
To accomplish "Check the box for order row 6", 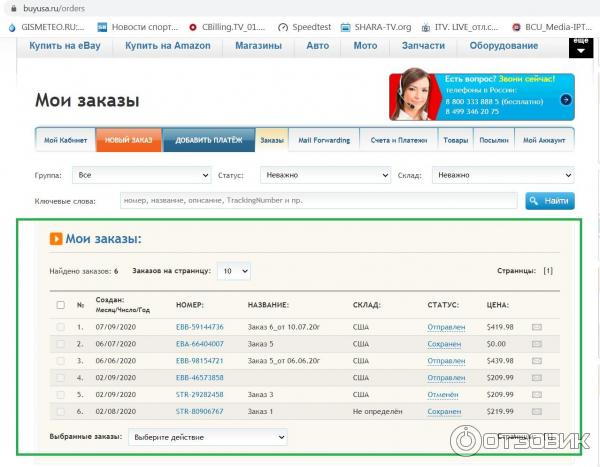I will (61, 412).
